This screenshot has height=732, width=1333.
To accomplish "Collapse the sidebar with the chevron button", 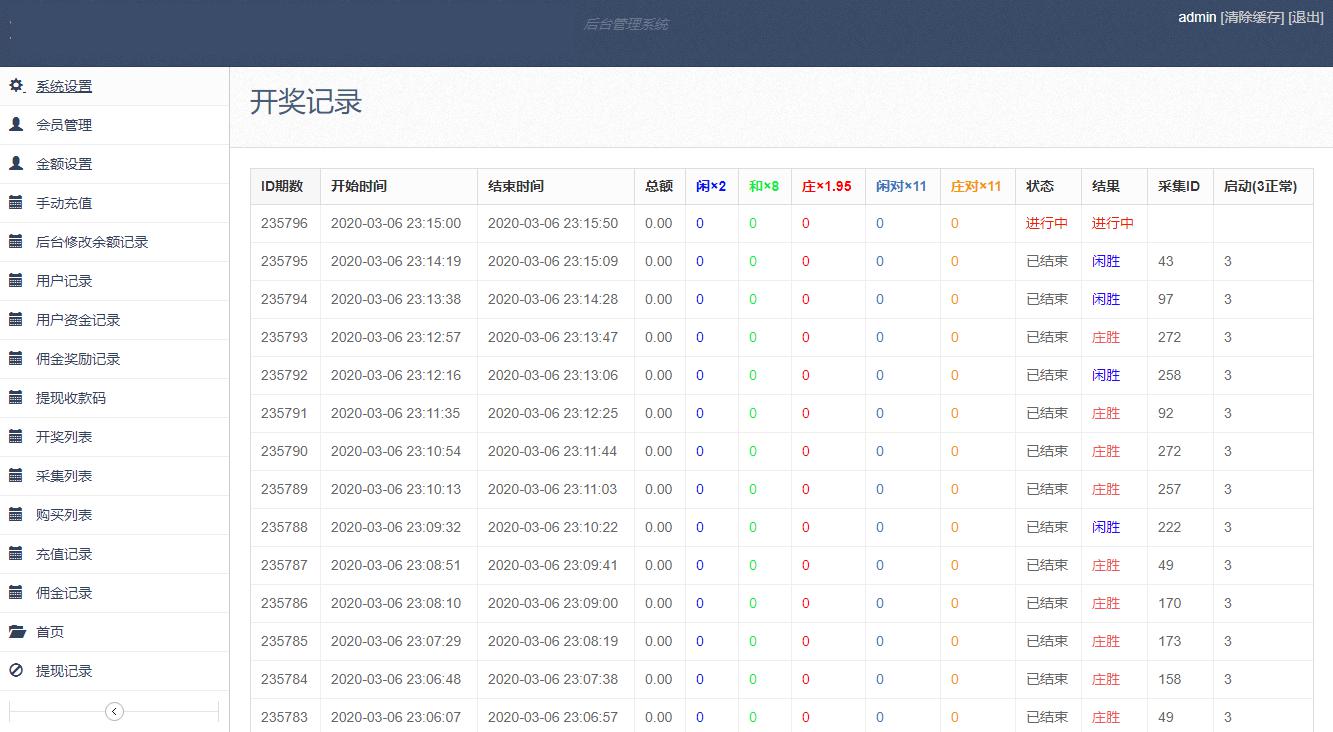I will coord(114,711).
